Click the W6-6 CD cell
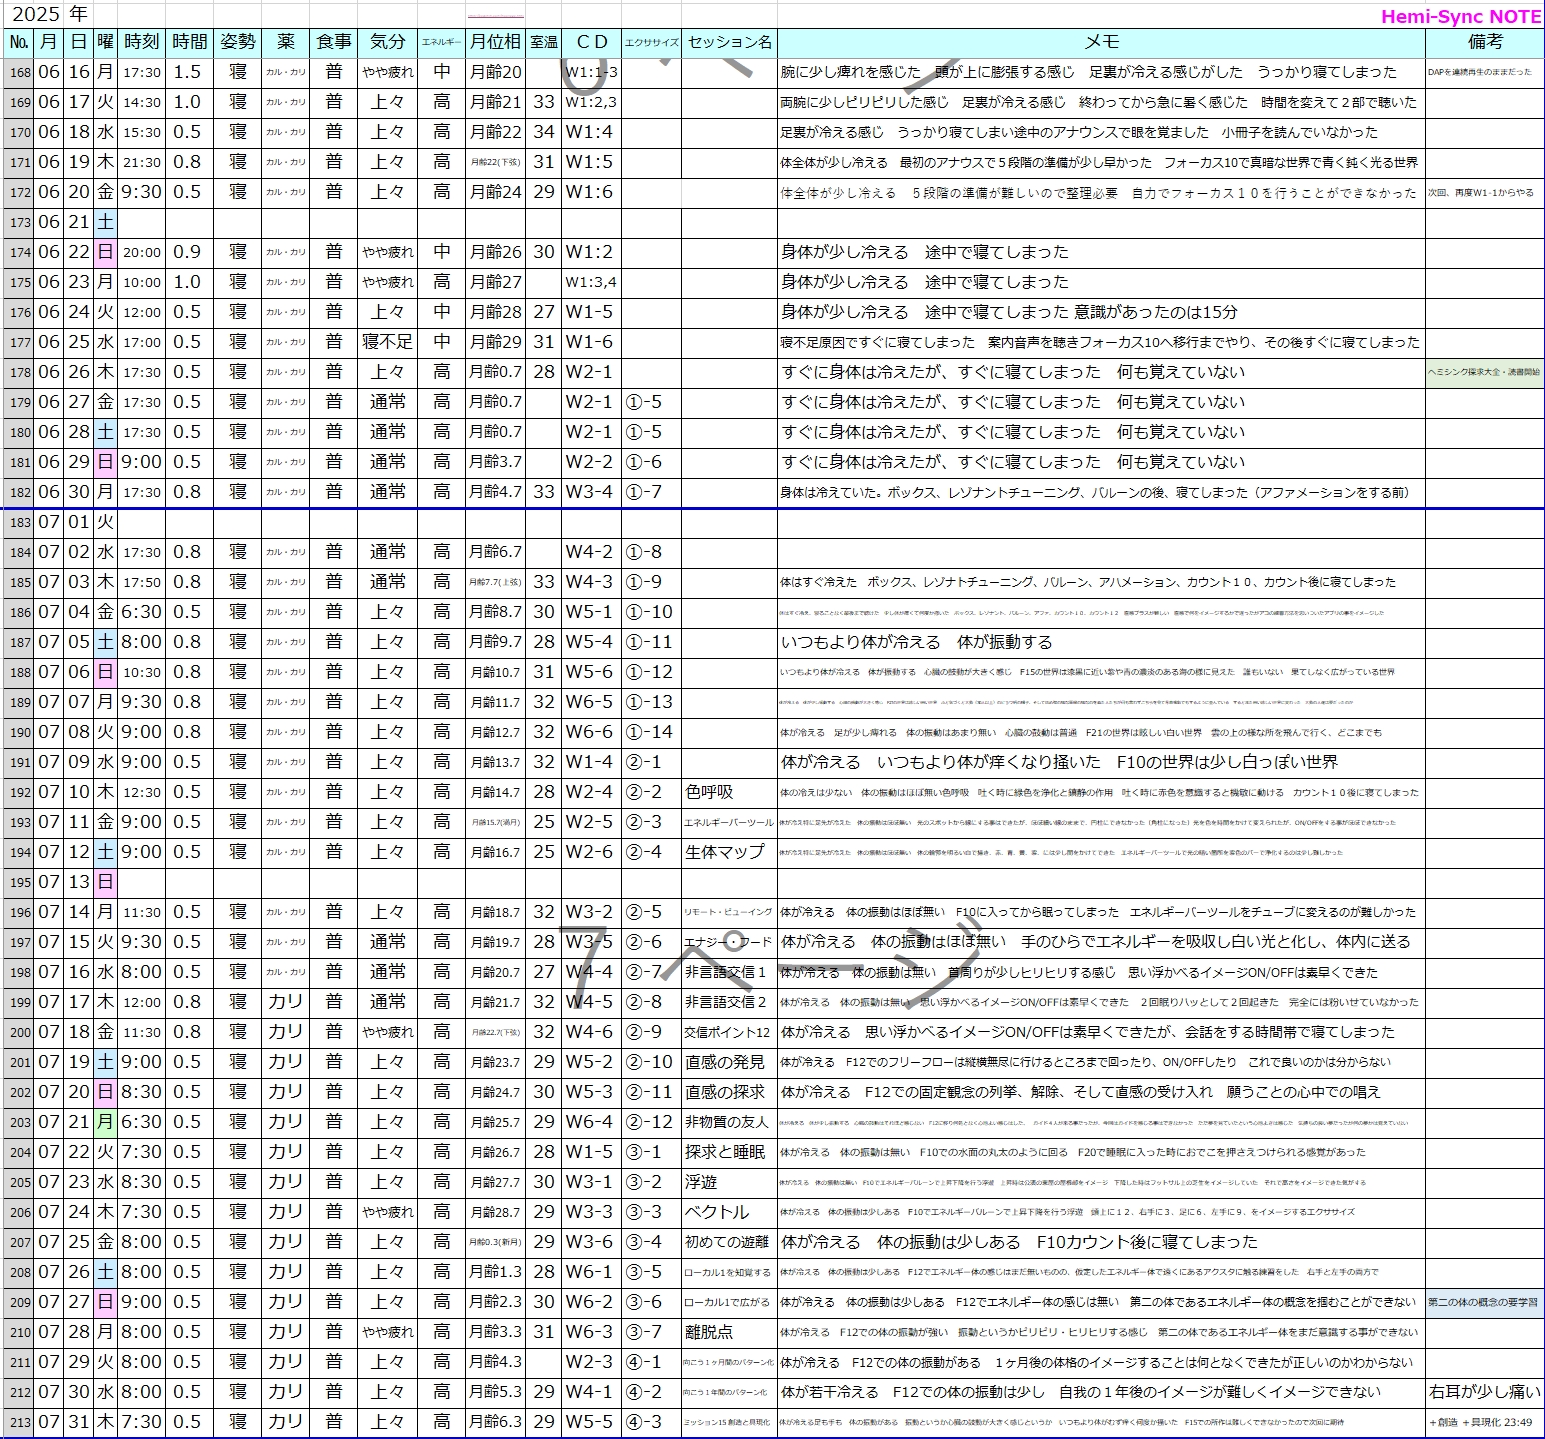The width and height of the screenshot is (1545, 1439). [x=592, y=732]
